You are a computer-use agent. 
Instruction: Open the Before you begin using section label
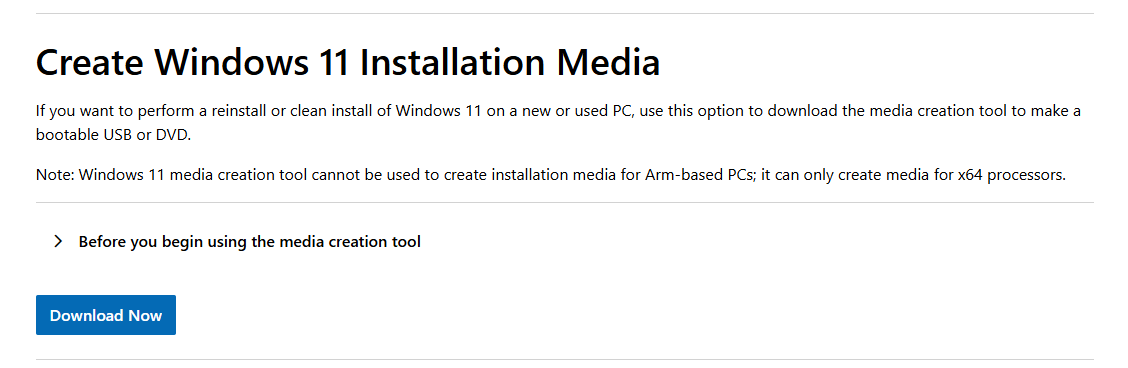tap(250, 242)
